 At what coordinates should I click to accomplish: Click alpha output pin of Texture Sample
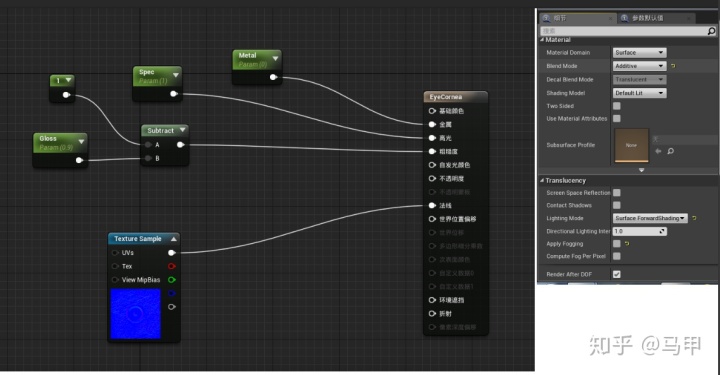point(171,307)
